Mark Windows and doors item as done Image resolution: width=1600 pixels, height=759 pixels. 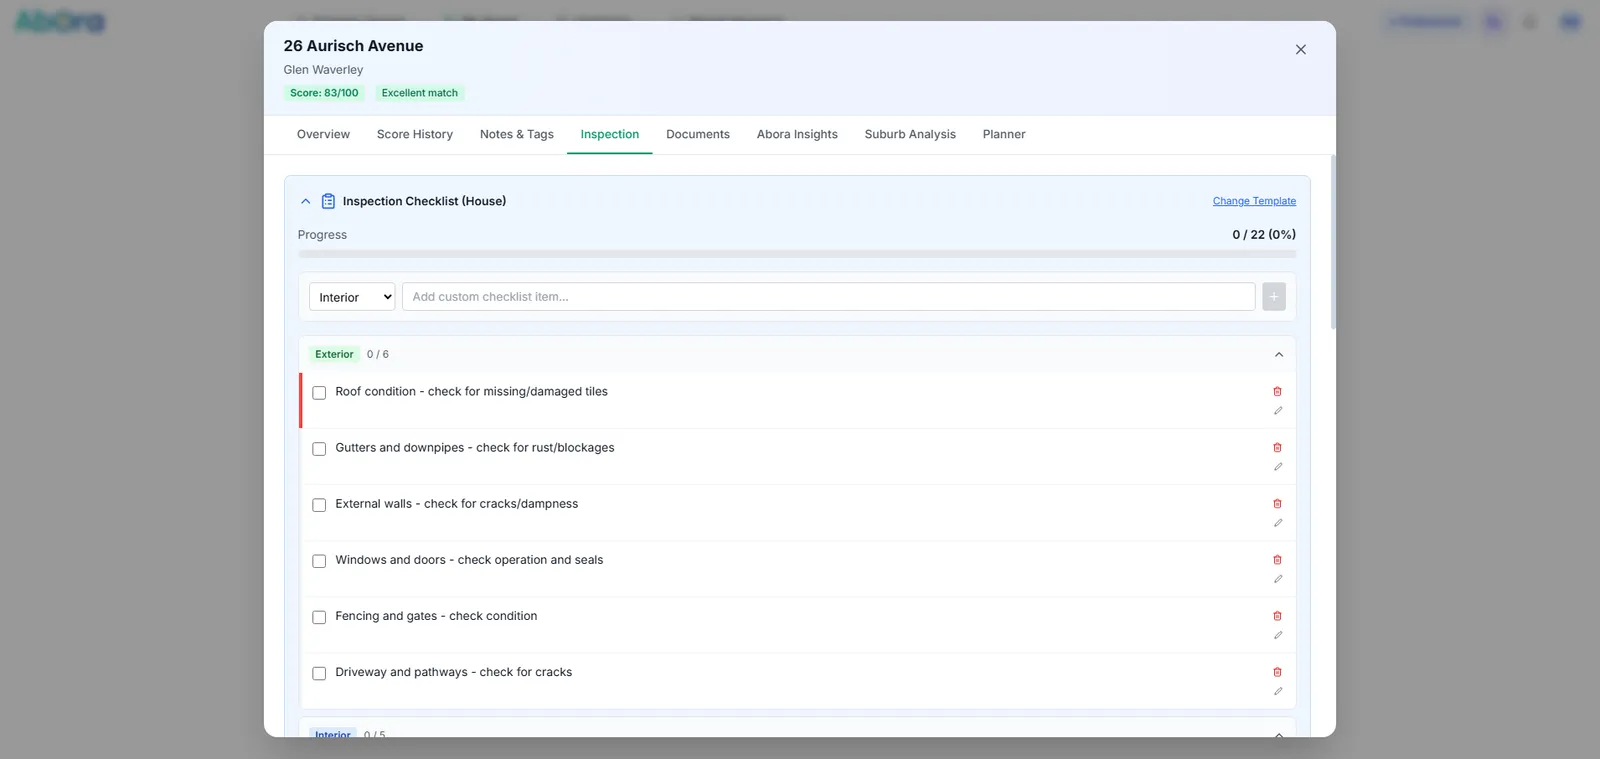pyautogui.click(x=319, y=561)
